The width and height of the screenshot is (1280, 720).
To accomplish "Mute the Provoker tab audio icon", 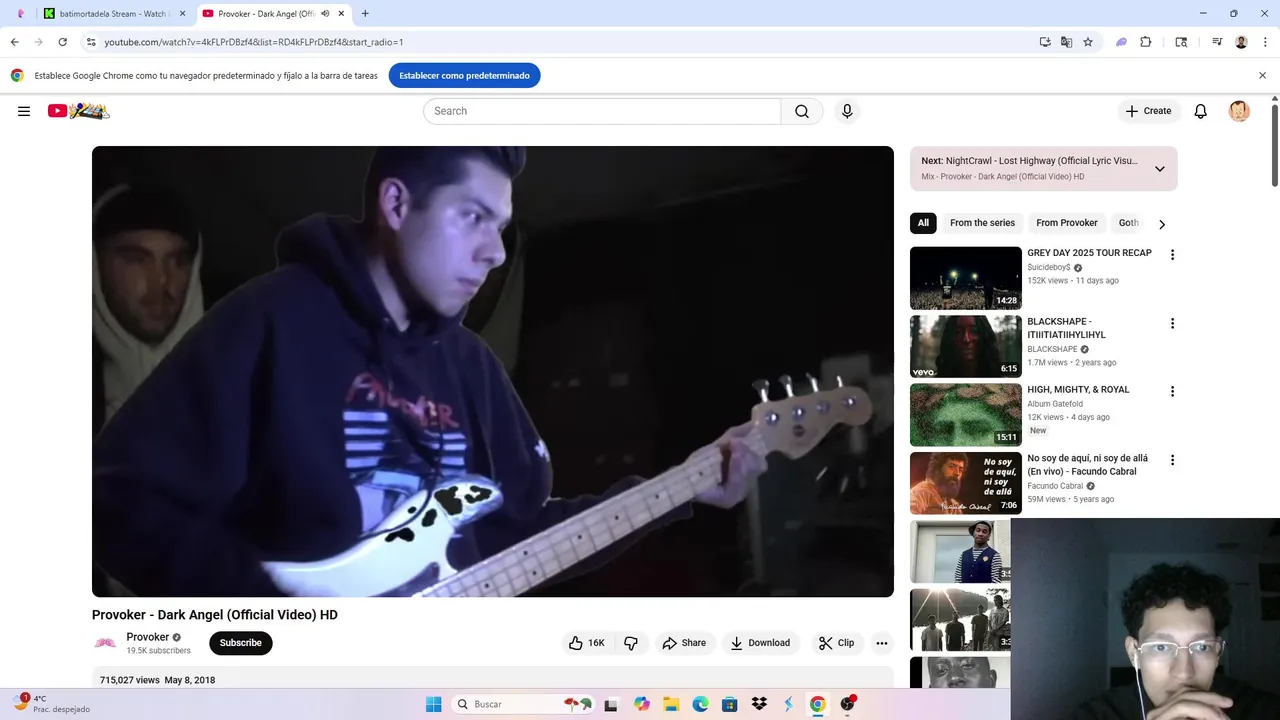I will [x=325, y=14].
